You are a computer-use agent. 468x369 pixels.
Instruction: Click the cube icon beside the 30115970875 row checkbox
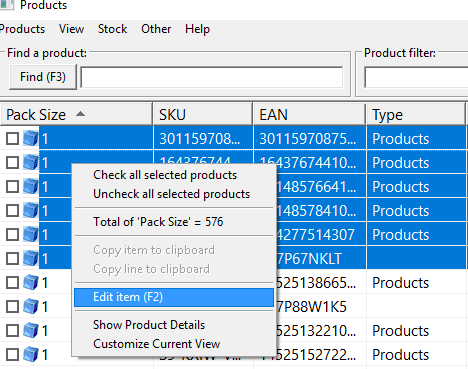click(x=31, y=138)
